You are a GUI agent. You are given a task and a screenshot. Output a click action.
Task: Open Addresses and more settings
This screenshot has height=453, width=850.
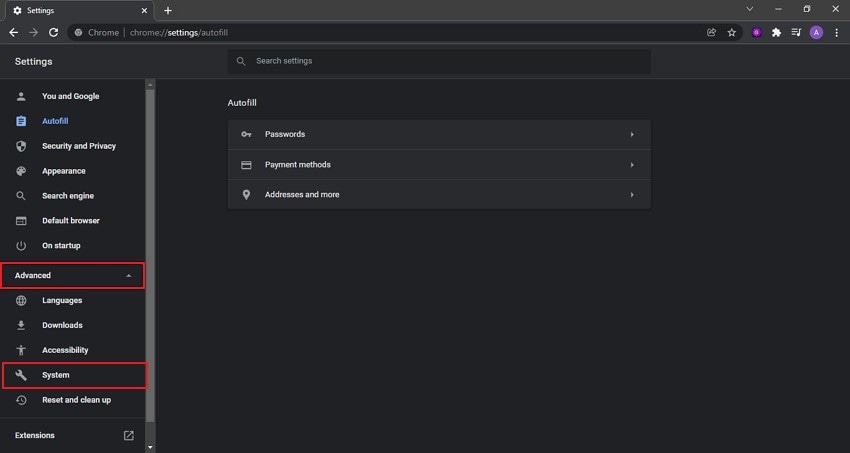[439, 194]
